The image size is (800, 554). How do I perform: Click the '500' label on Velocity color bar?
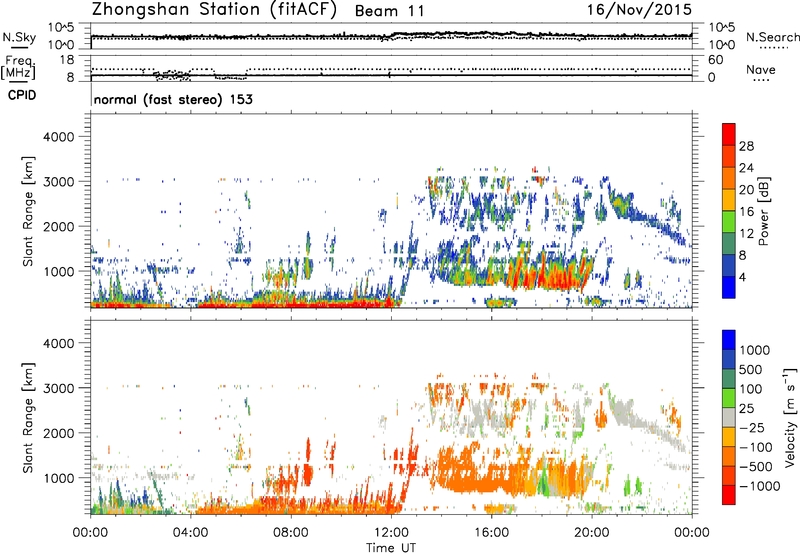753,369
